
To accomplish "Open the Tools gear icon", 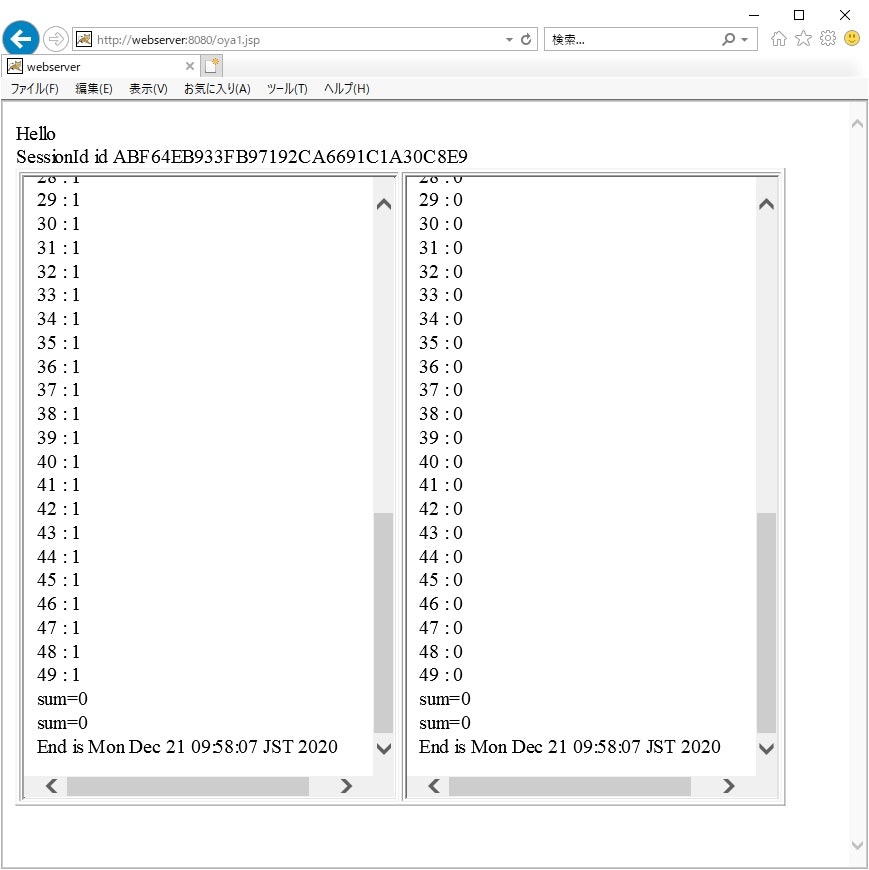I will pyautogui.click(x=827, y=38).
